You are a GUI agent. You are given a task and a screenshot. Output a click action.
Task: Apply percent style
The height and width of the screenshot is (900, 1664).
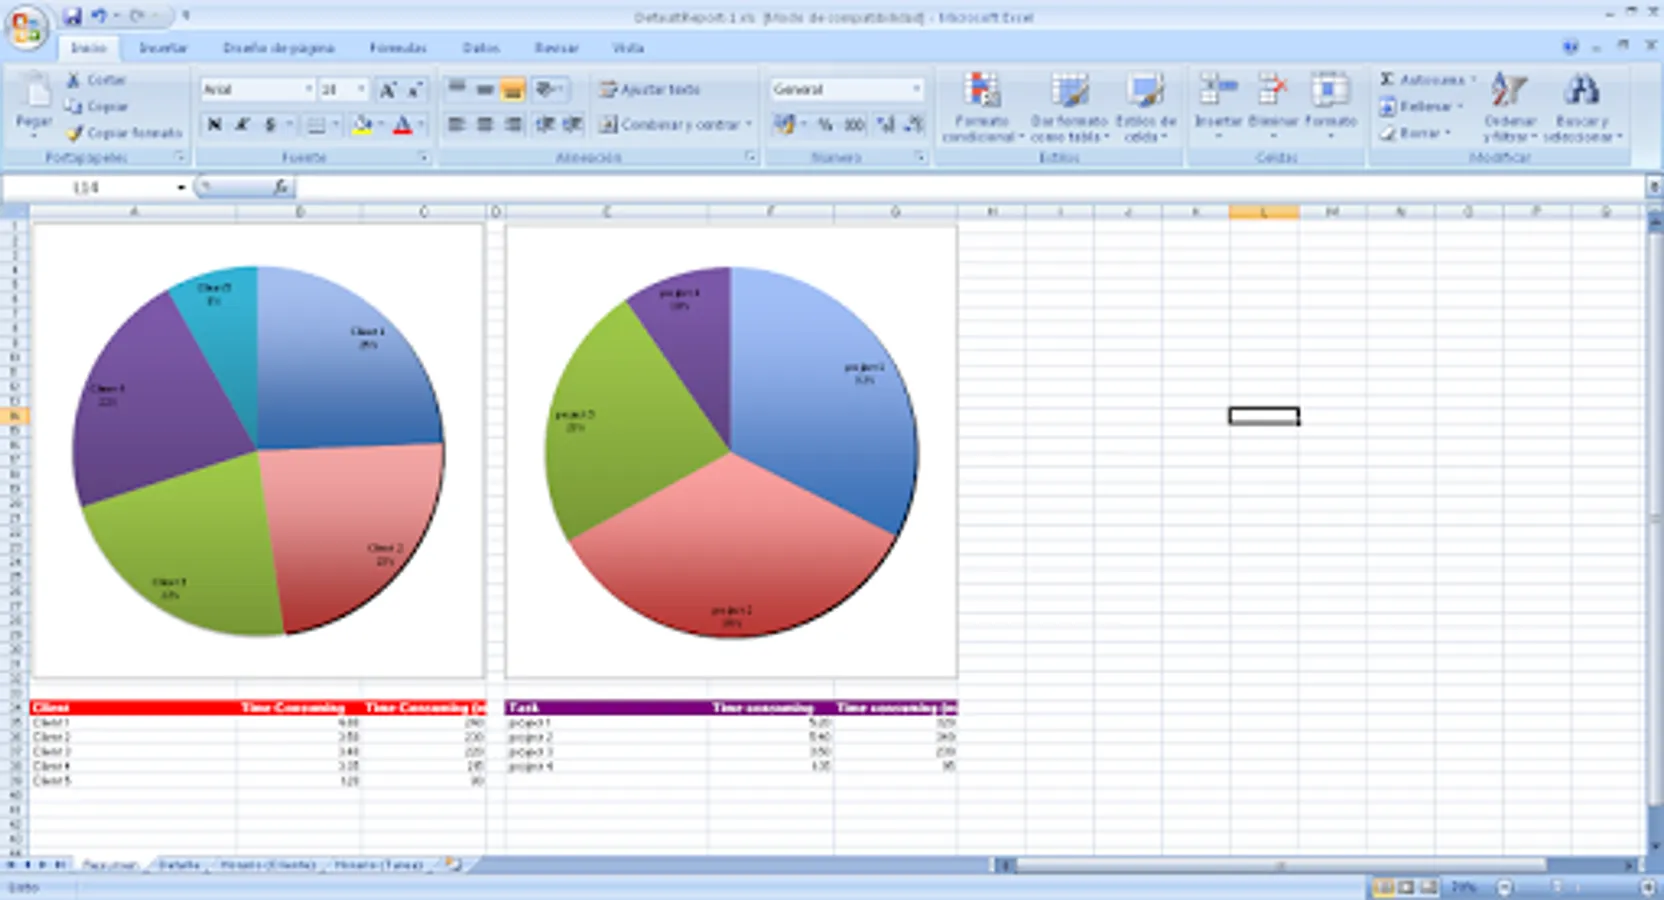click(825, 125)
